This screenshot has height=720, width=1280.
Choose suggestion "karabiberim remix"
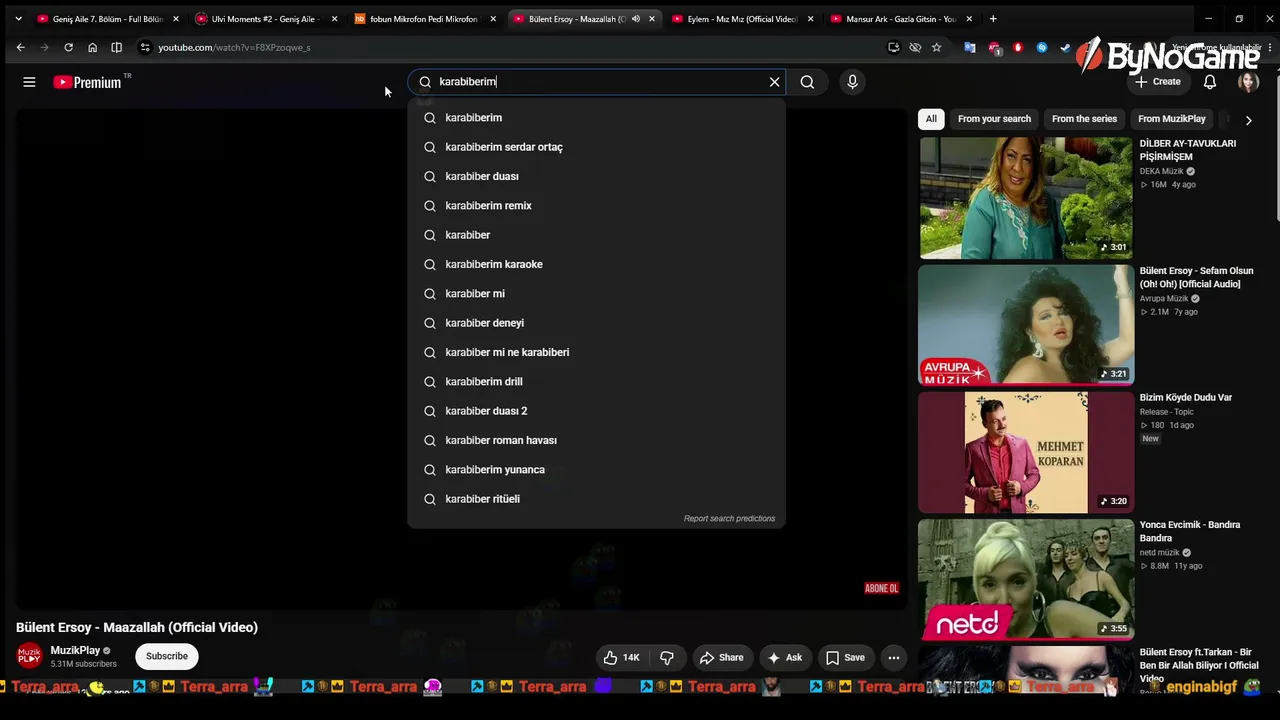point(596,206)
